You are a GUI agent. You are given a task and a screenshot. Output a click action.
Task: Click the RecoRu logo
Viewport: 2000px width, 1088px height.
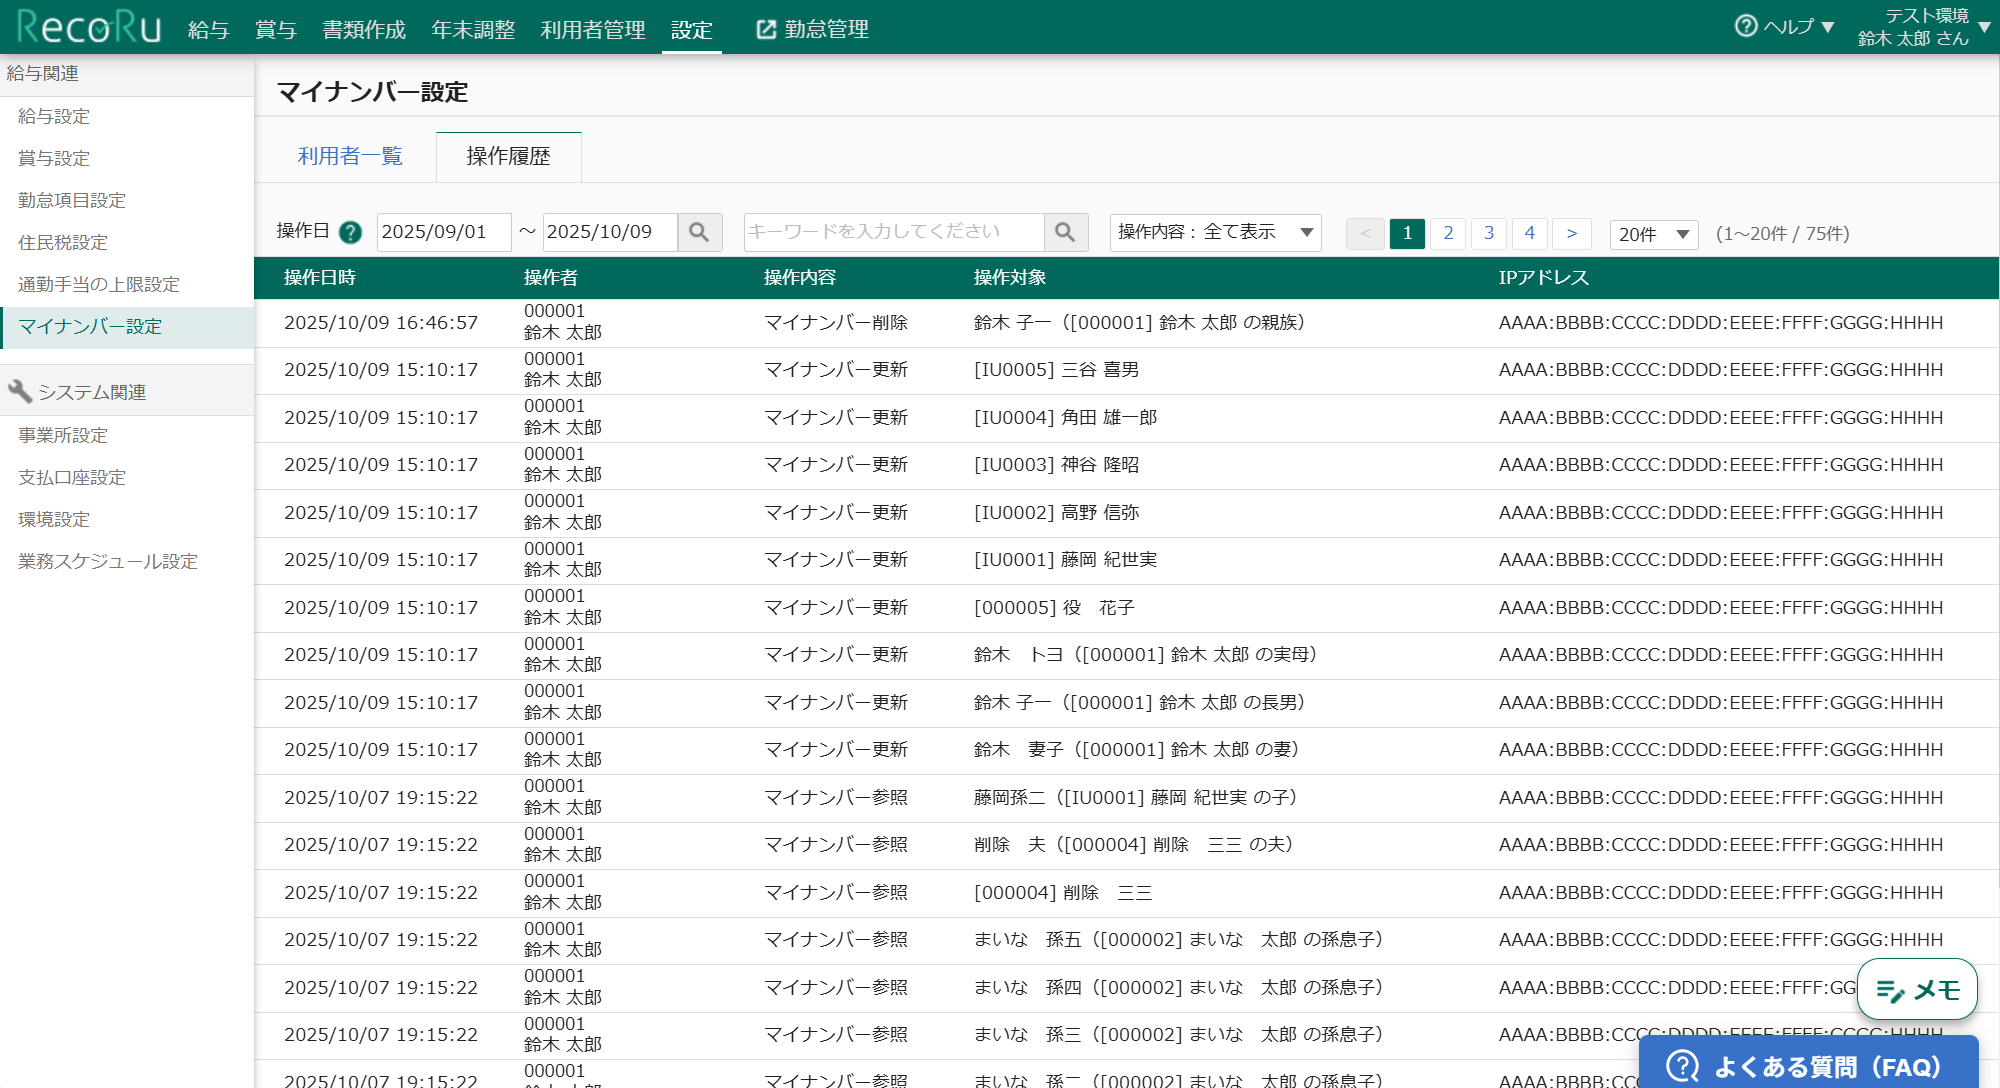point(88,28)
